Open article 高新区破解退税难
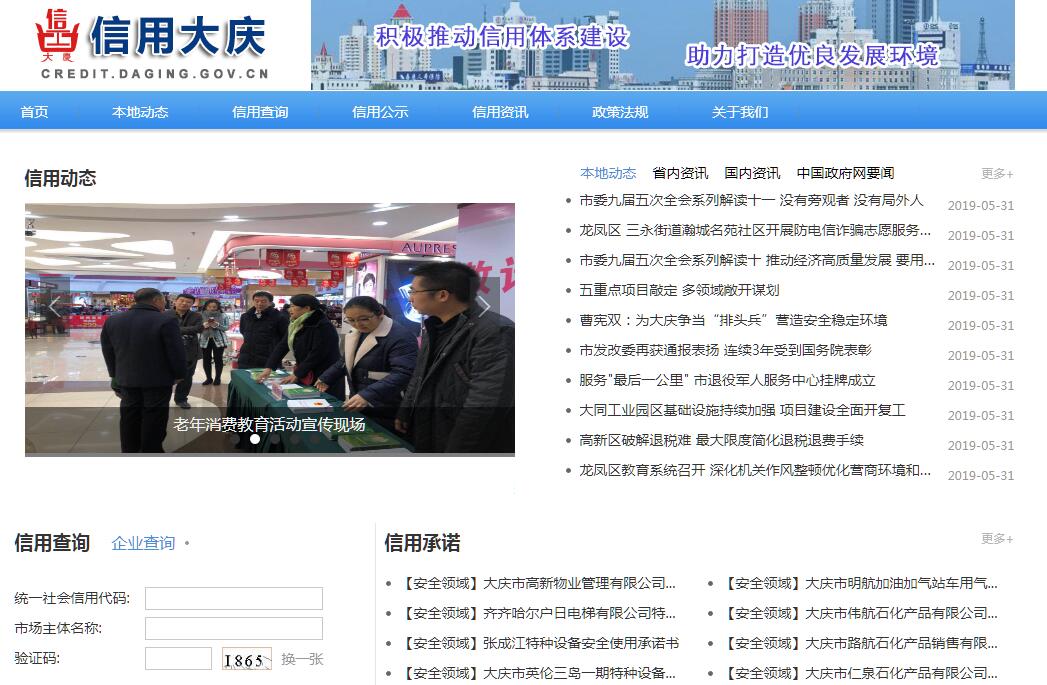The image size is (1047, 685). 721,440
